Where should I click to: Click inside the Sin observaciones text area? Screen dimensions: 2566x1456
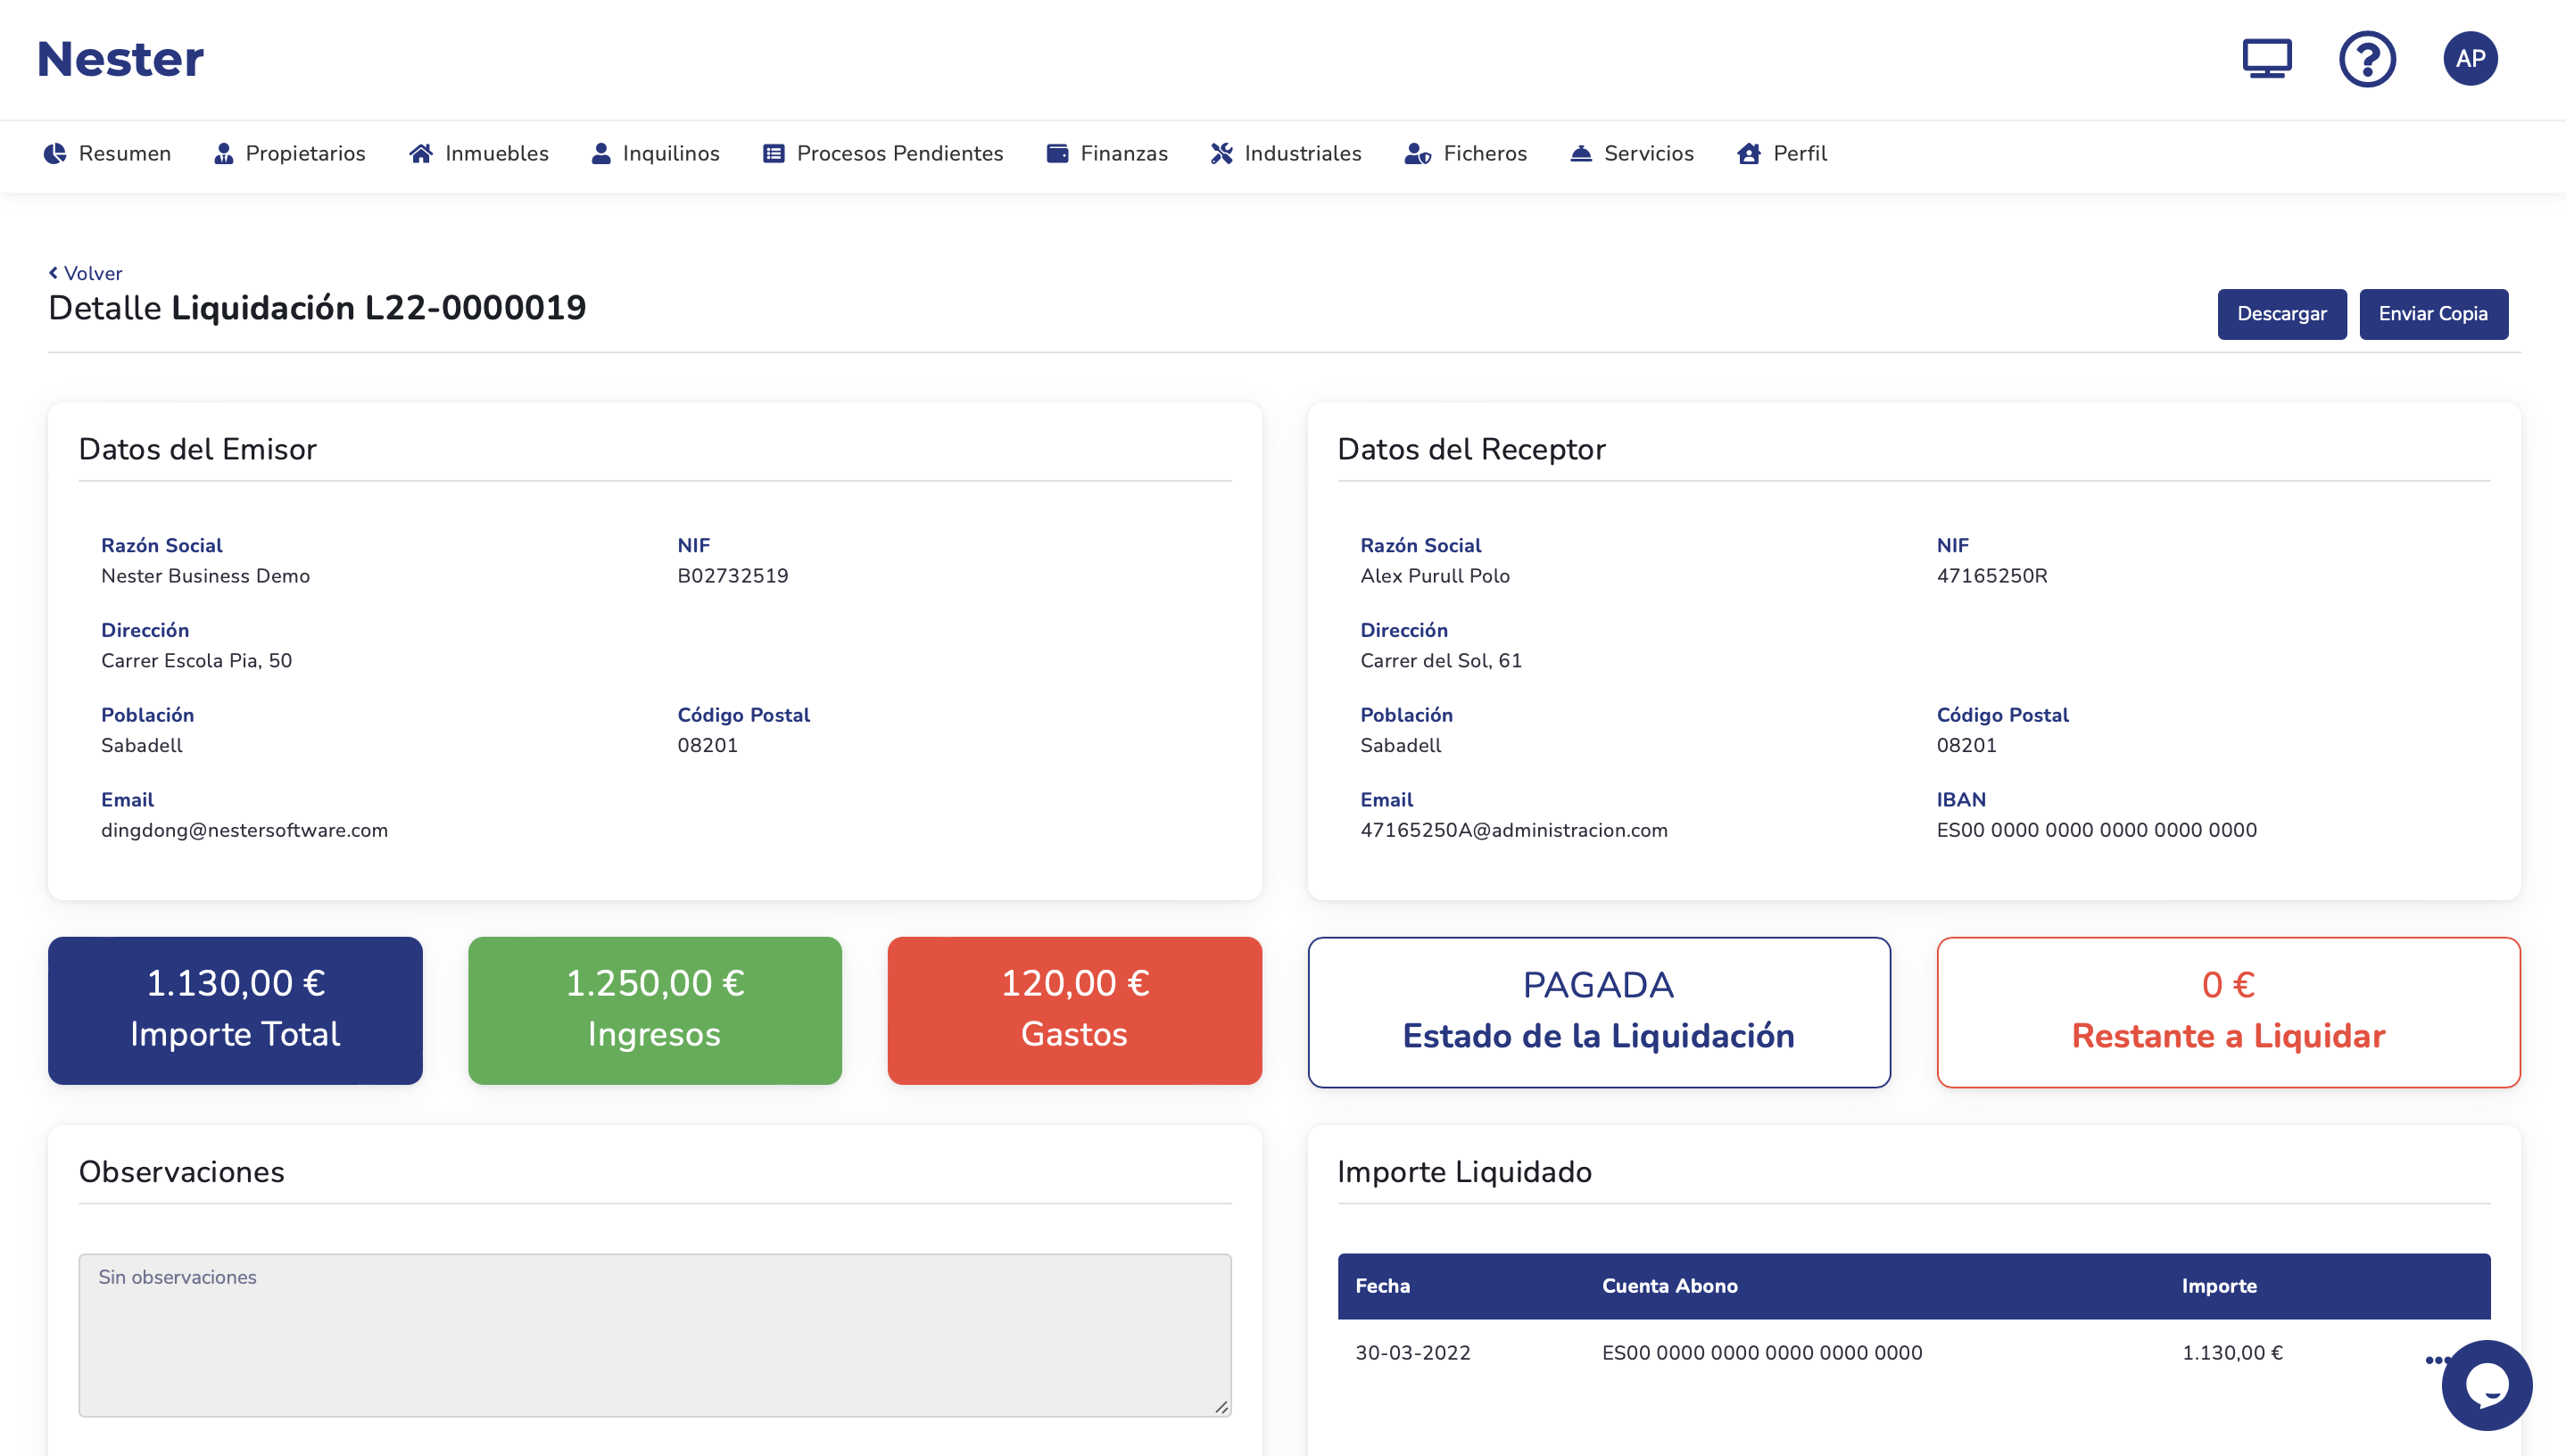pos(653,1335)
